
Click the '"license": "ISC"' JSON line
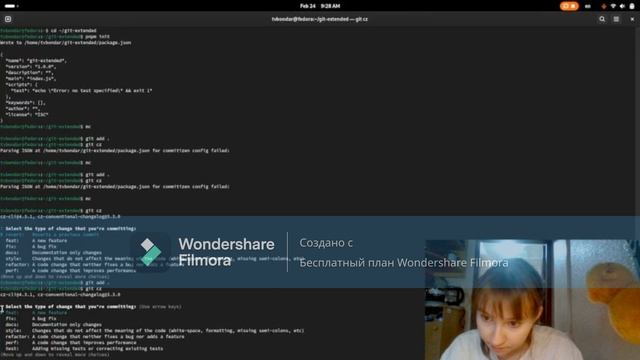tap(27, 115)
